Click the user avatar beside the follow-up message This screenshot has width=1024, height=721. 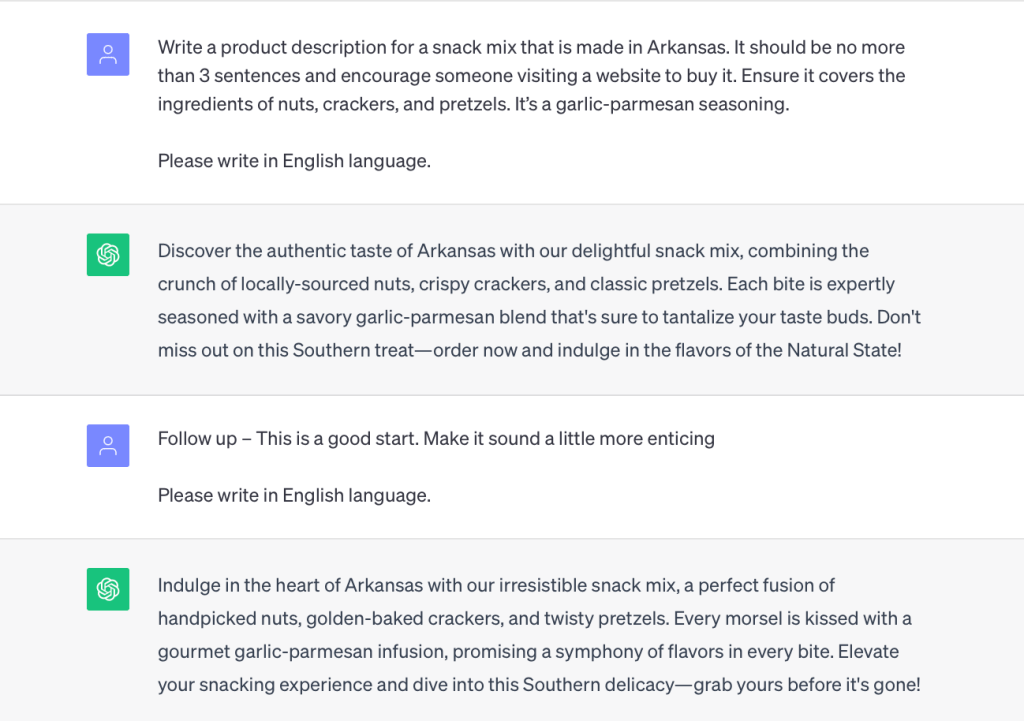pos(108,445)
